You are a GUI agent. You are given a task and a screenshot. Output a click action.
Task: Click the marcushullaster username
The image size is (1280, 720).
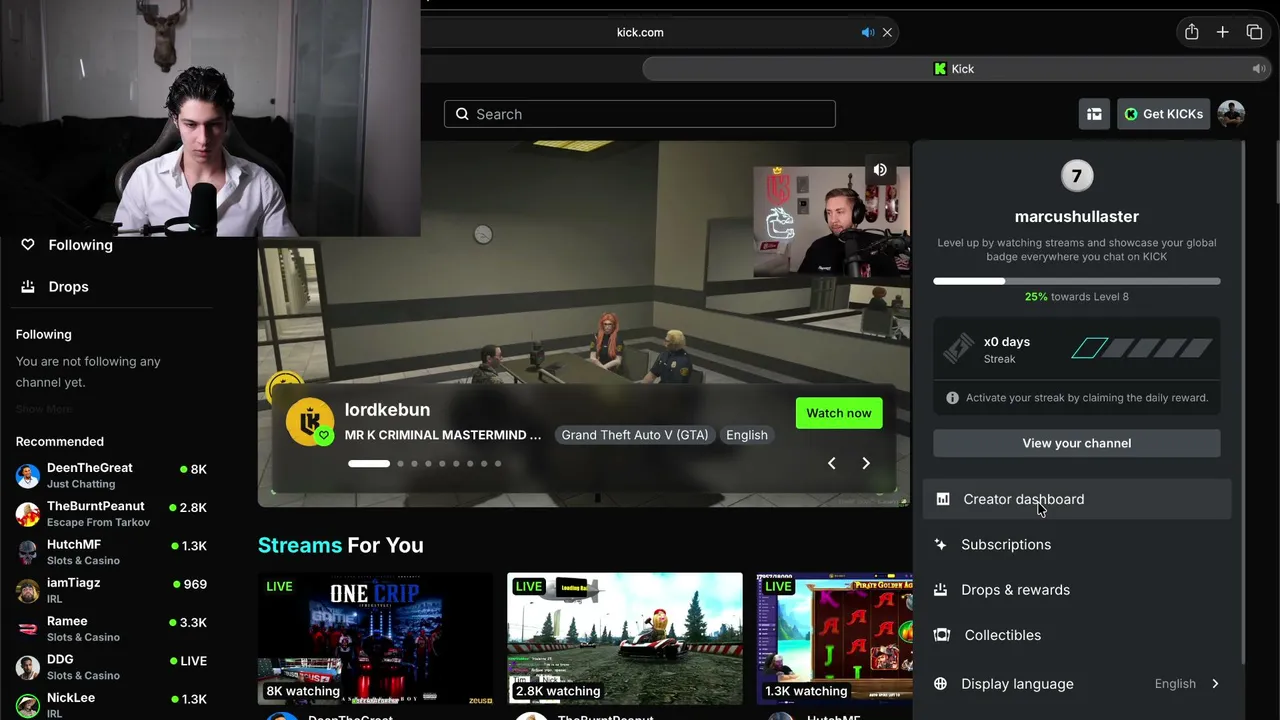pos(1077,216)
